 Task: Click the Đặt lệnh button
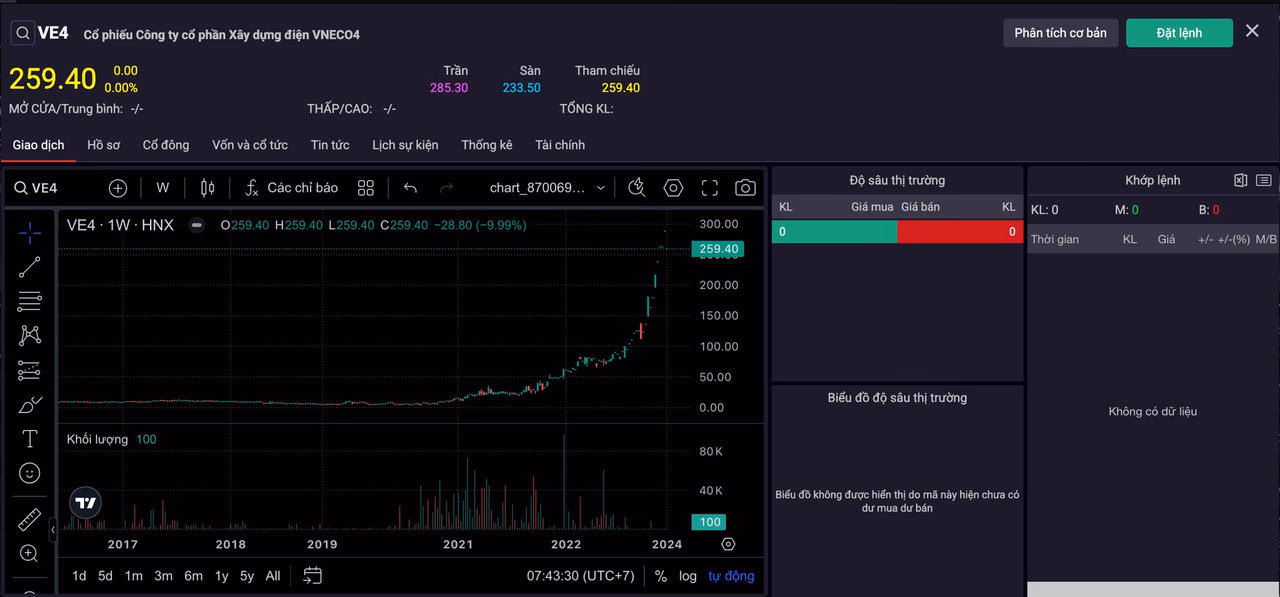pyautogui.click(x=1179, y=33)
